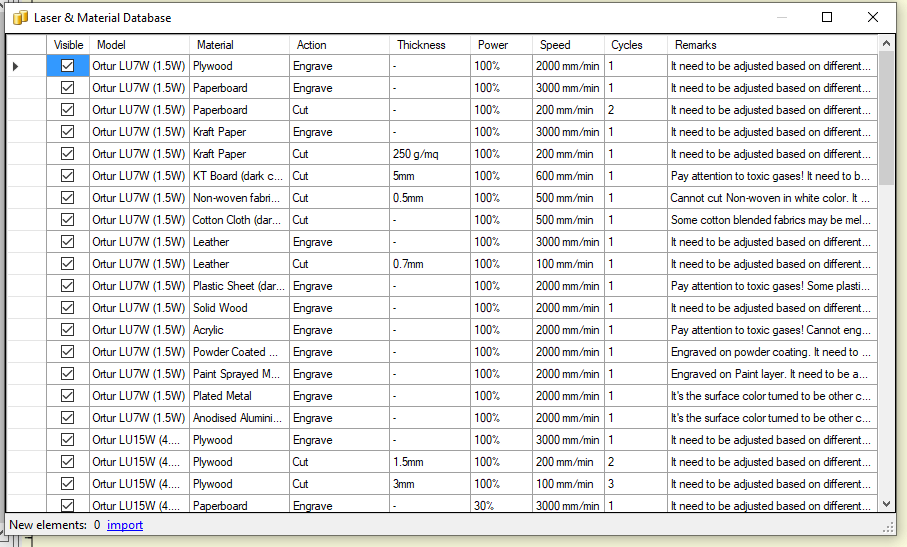Sort by the Speed column header
This screenshot has height=547, width=907.
(569, 45)
